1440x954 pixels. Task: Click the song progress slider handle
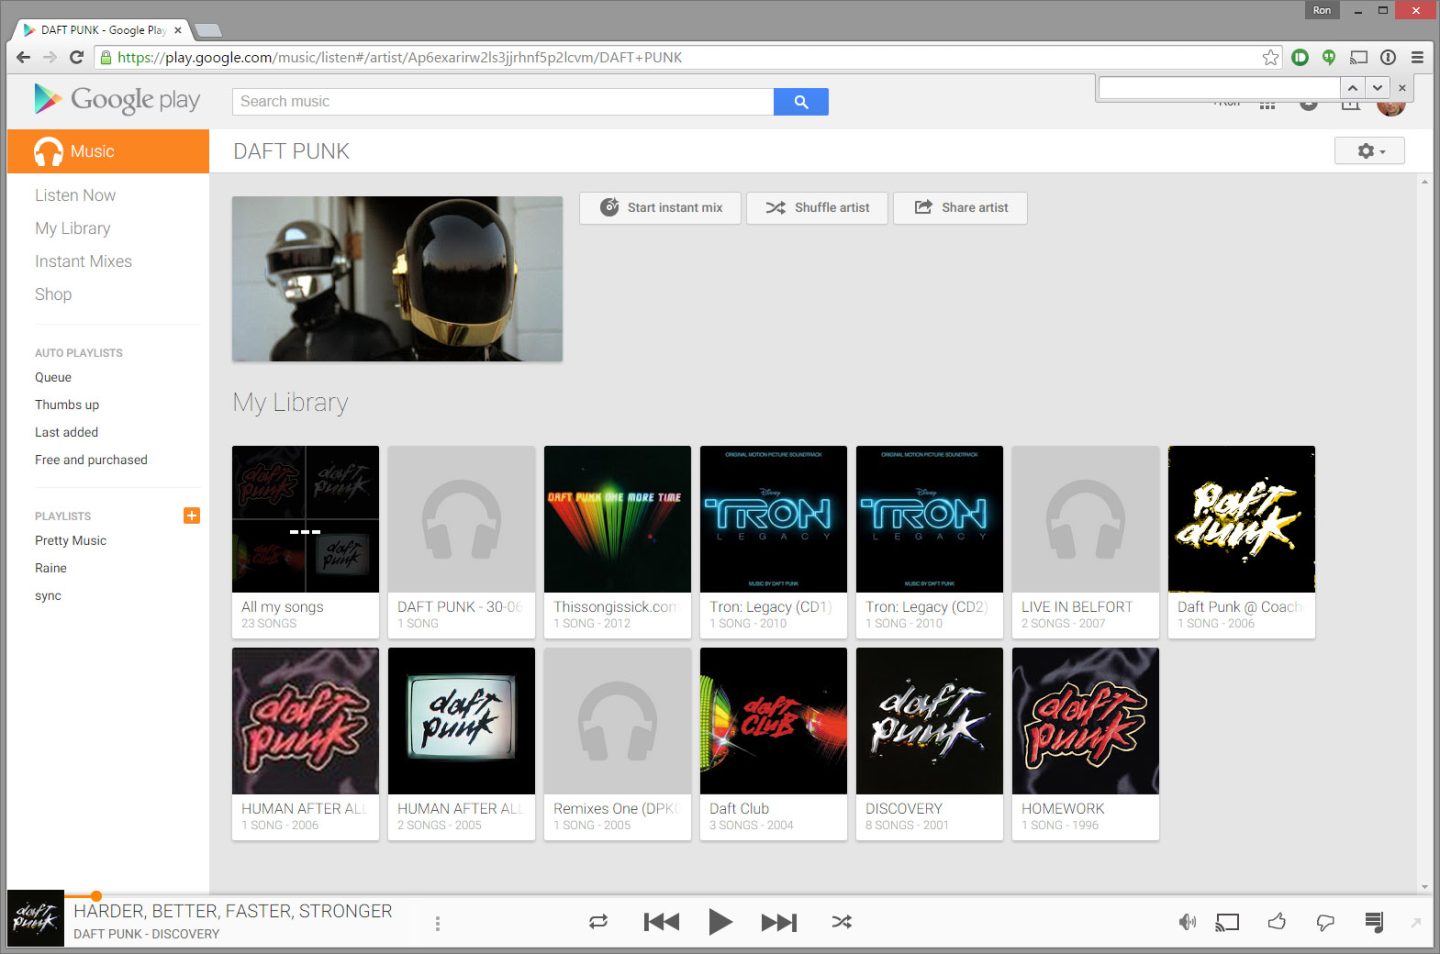point(96,896)
